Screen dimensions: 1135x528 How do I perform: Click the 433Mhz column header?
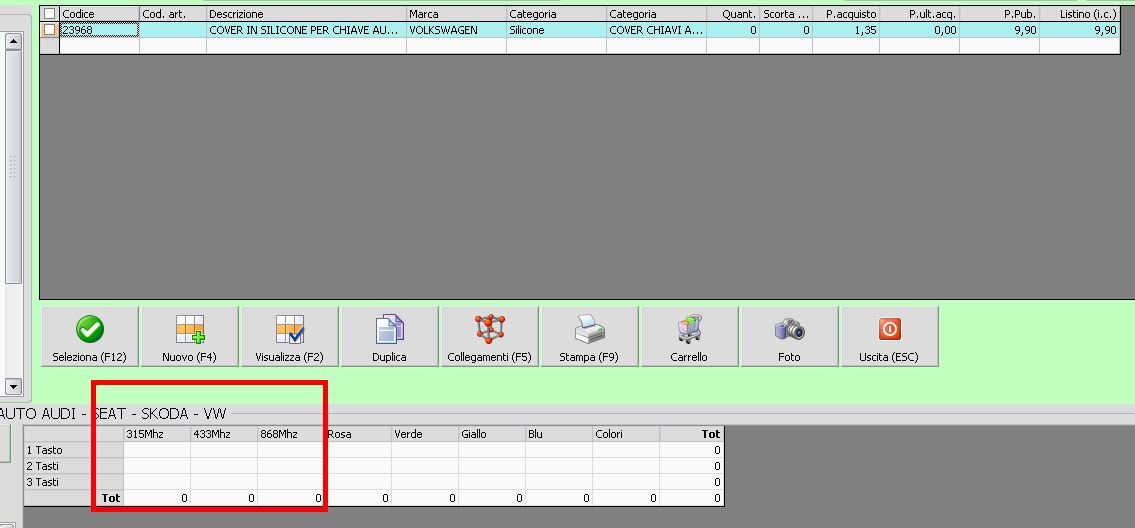click(224, 434)
